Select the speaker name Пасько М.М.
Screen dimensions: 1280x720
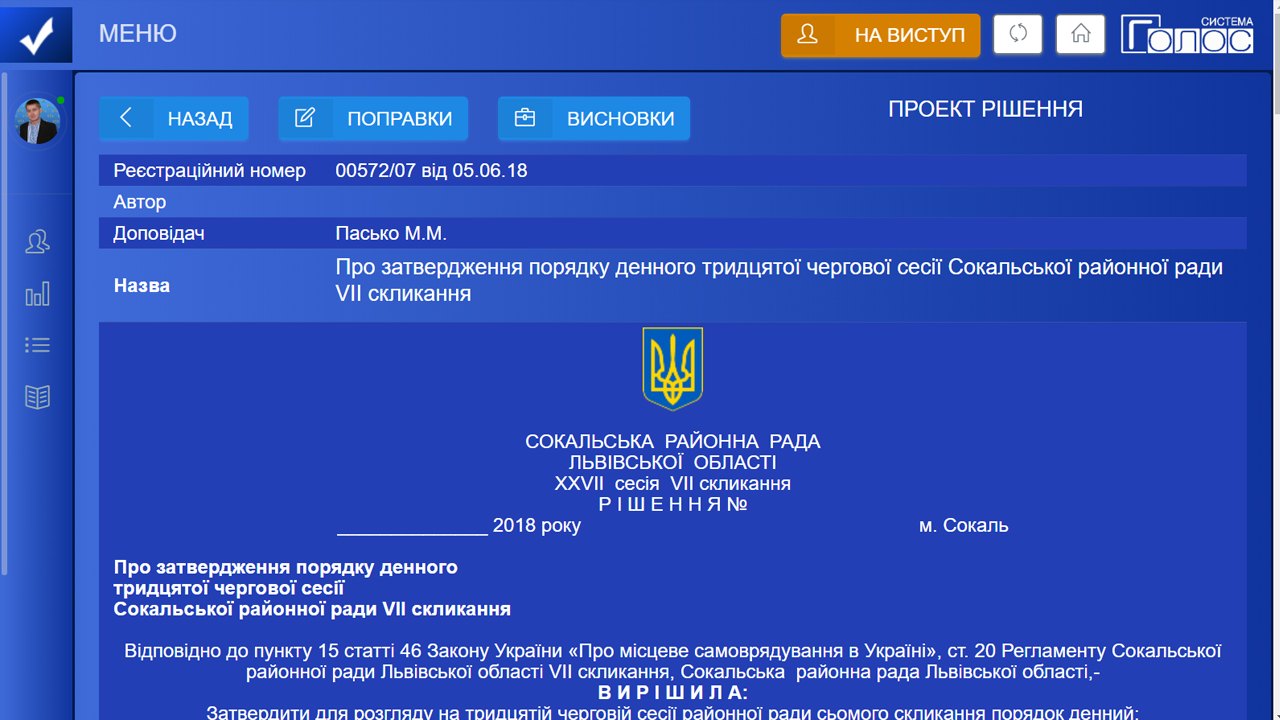391,234
